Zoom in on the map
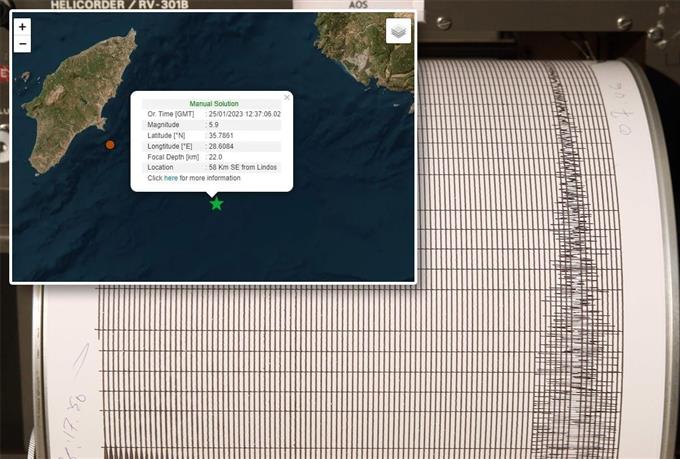680x459 pixels. (23, 27)
